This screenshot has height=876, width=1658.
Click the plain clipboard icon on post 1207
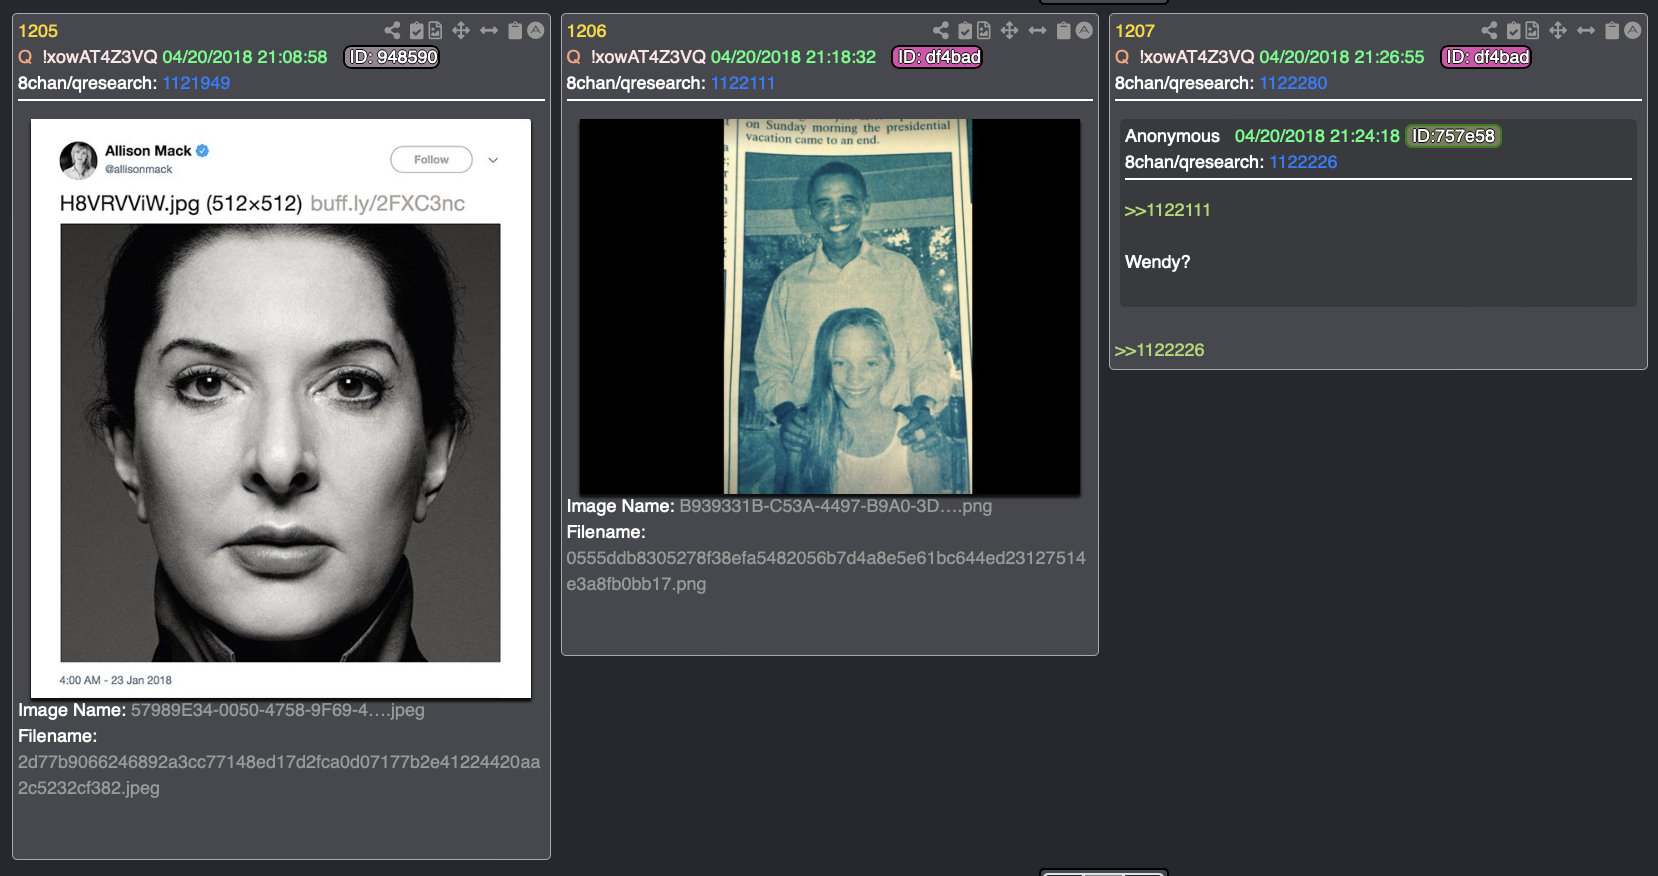pyautogui.click(x=1612, y=30)
